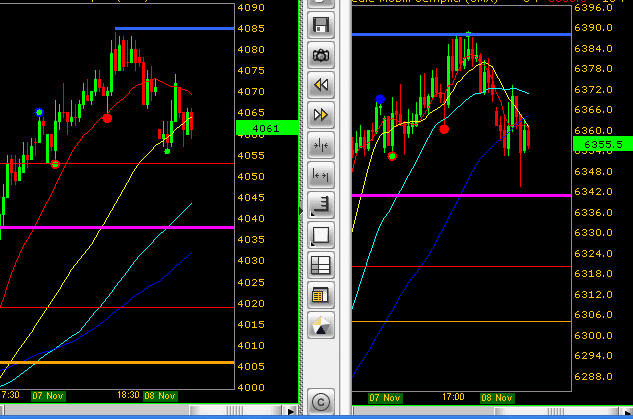Image resolution: width=633 pixels, height=419 pixels.
Task: Click the circled C button
Action: [321, 402]
